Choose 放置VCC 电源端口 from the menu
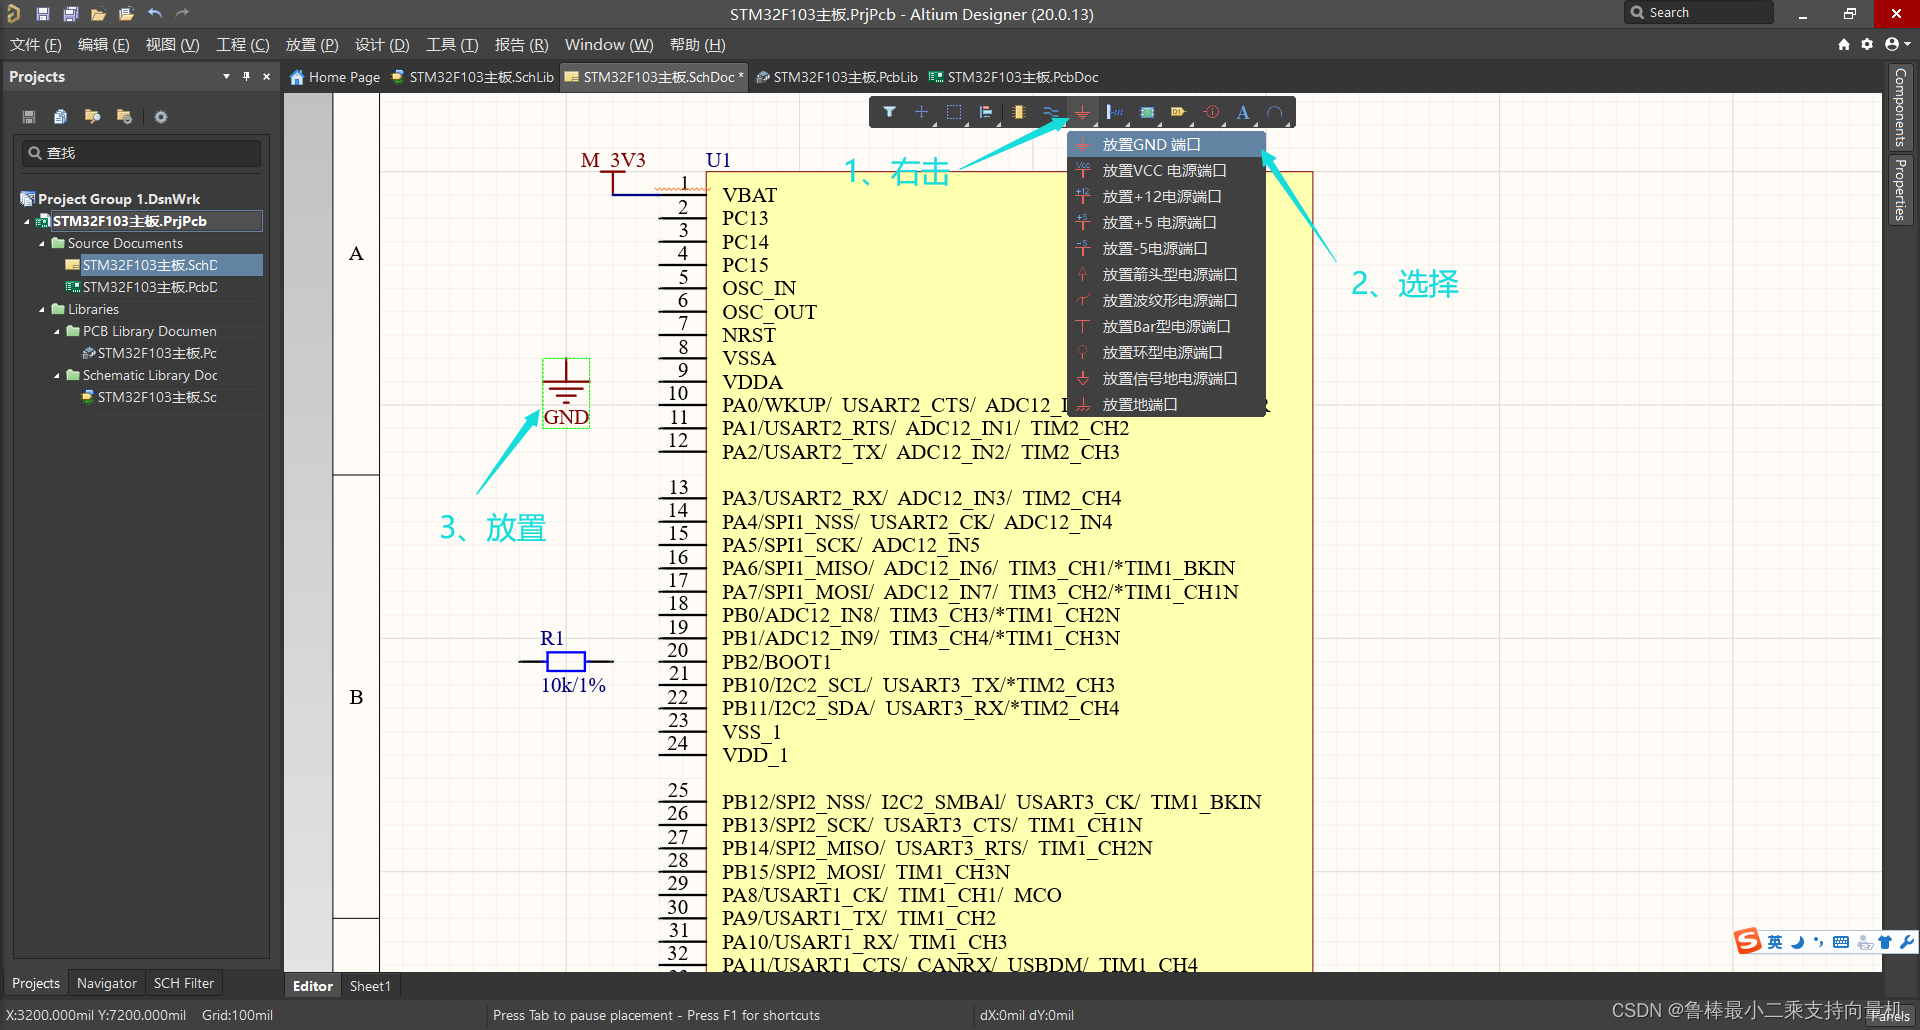Image resolution: width=1920 pixels, height=1030 pixels. click(1164, 171)
